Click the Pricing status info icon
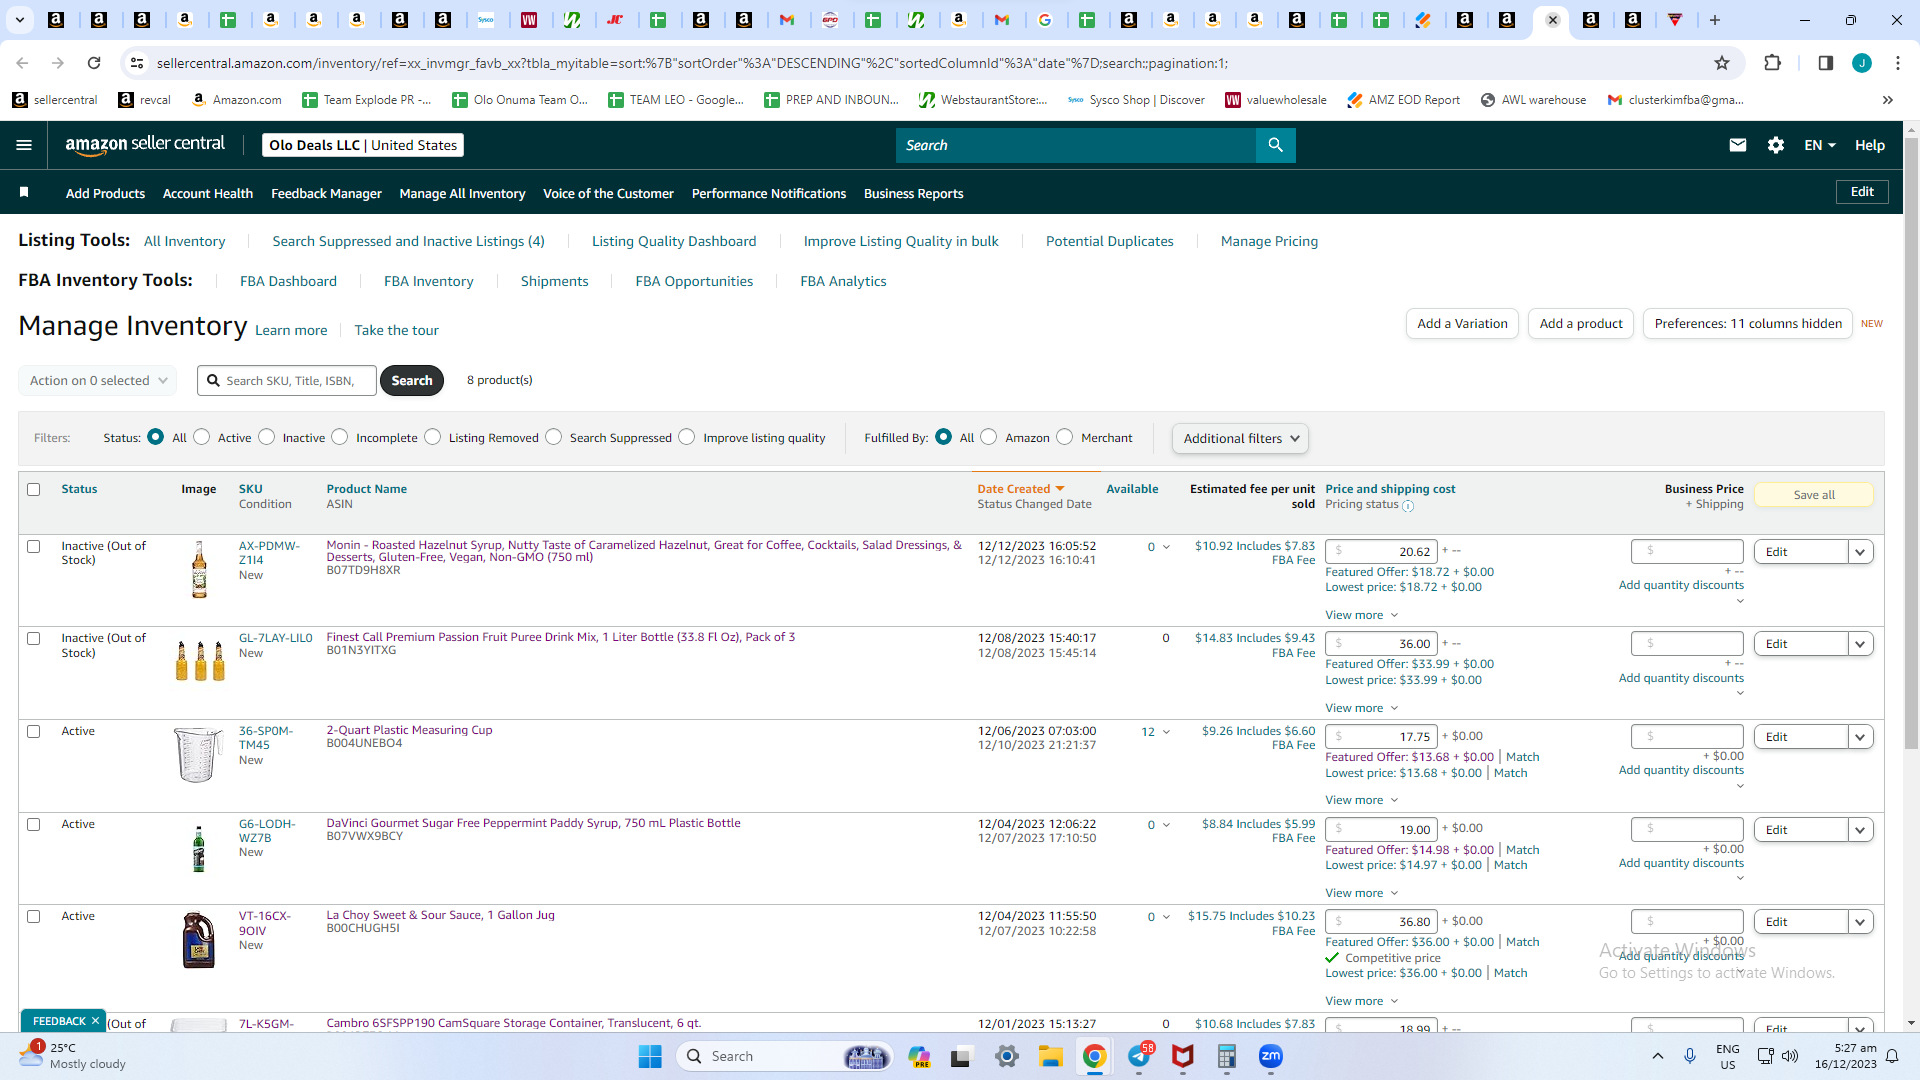Image resolution: width=1920 pixels, height=1080 pixels. tap(1408, 506)
